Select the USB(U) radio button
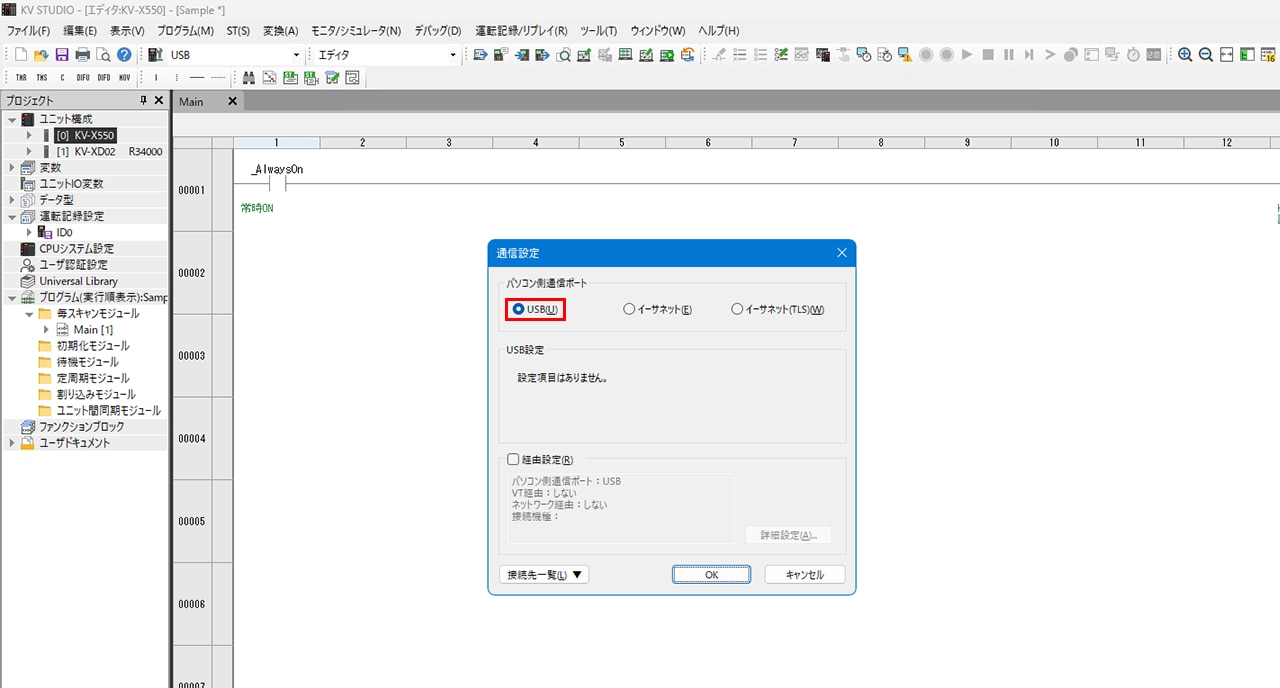 point(518,310)
